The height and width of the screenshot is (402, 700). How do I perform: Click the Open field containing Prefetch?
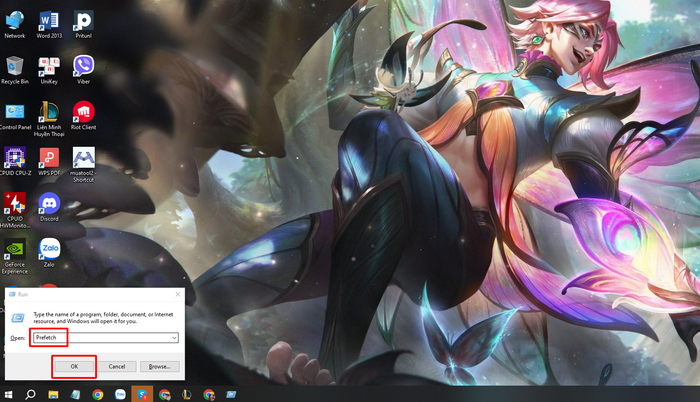coord(104,338)
